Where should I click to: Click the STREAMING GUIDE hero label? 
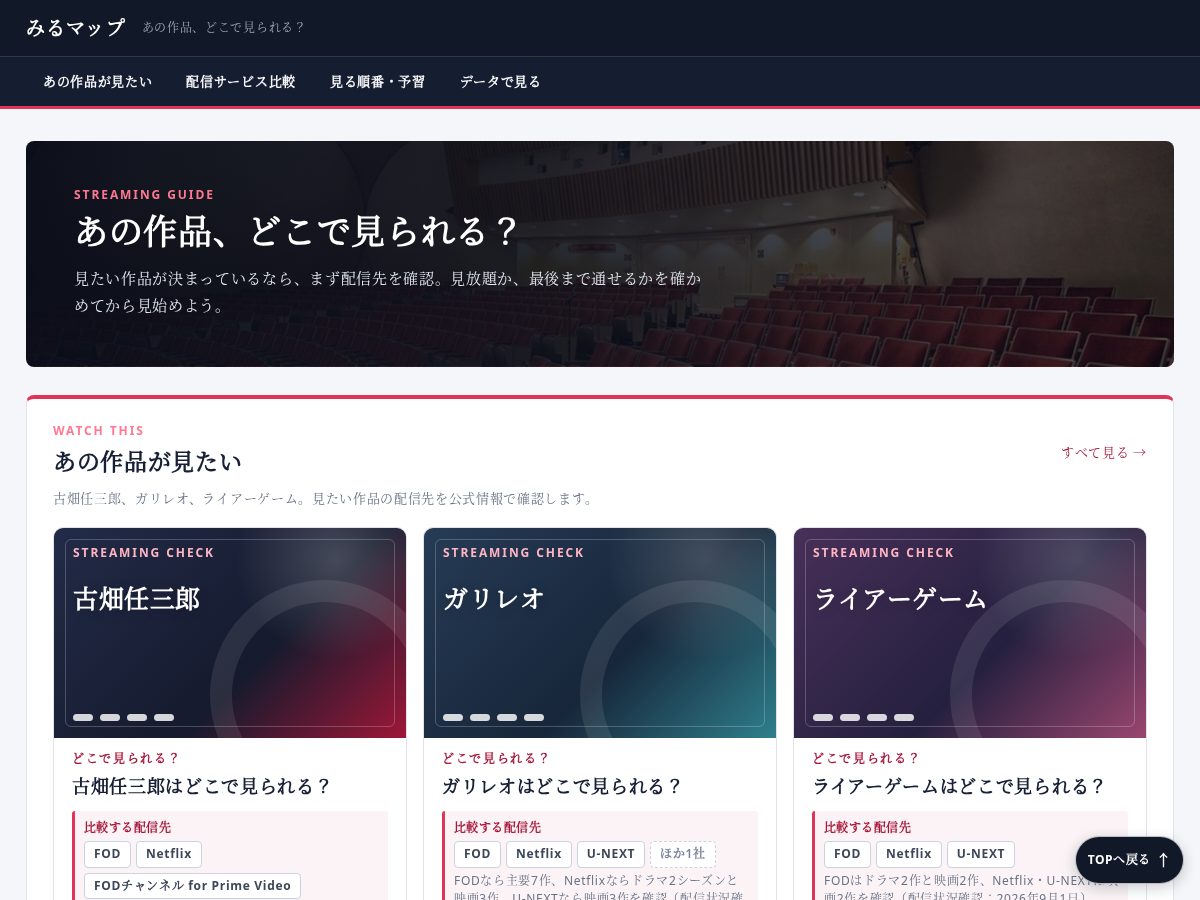click(x=144, y=195)
